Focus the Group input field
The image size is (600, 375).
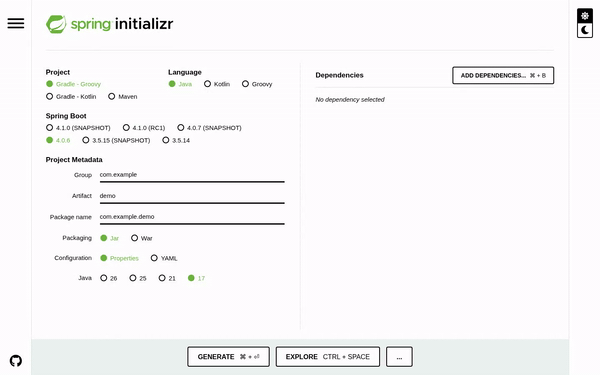192,175
